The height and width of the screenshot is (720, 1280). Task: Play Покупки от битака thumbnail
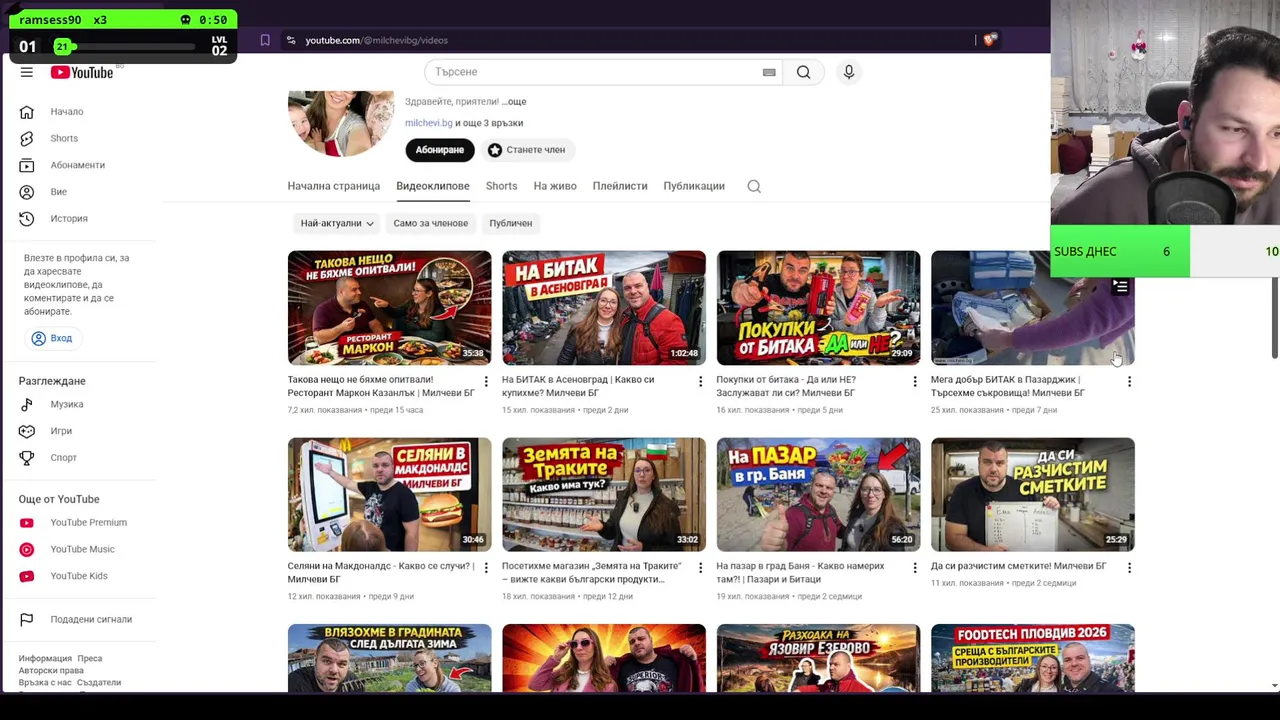point(818,307)
